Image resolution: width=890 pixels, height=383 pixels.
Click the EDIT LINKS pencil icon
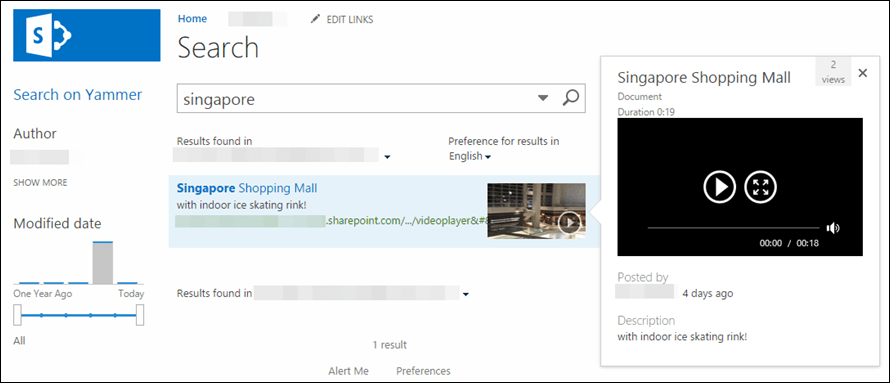pyautogui.click(x=316, y=19)
